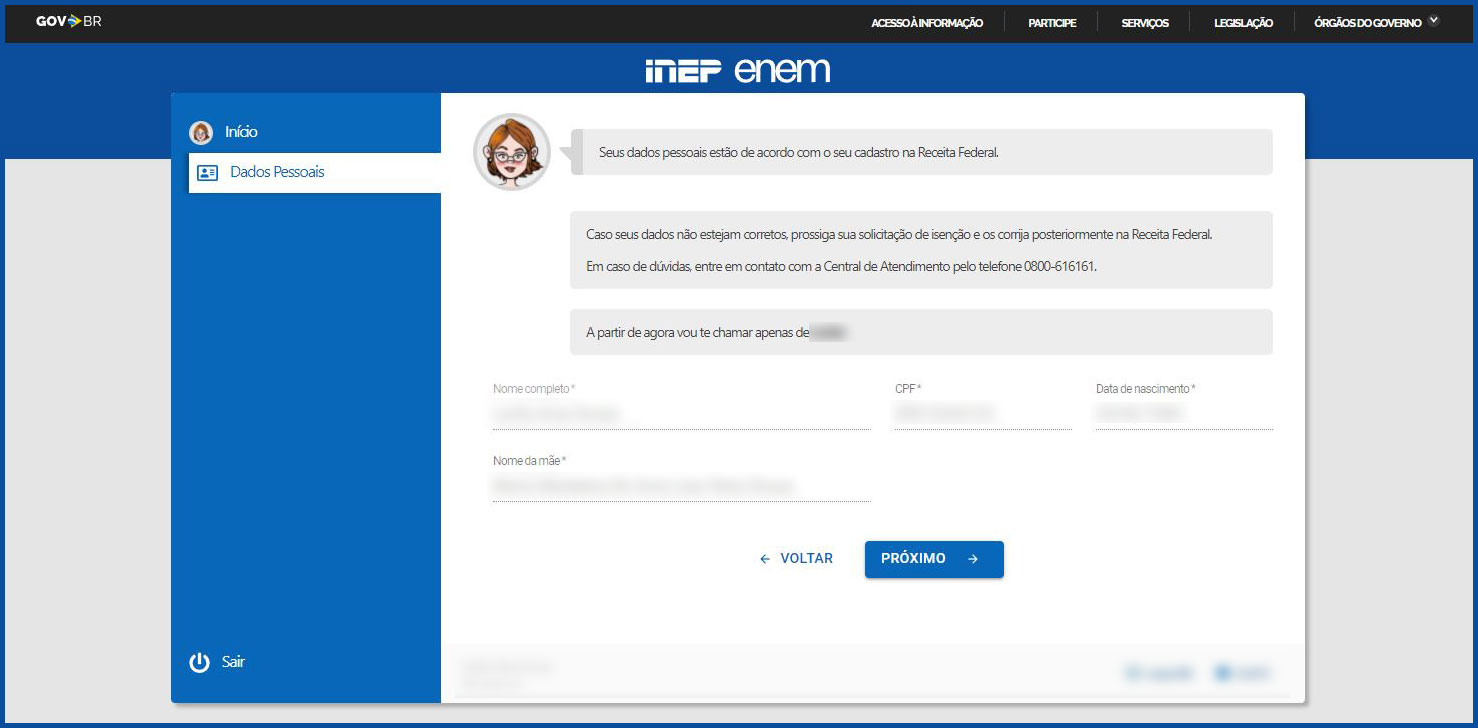Click the assistant avatar with glasses
1478x728 pixels.
pos(512,152)
